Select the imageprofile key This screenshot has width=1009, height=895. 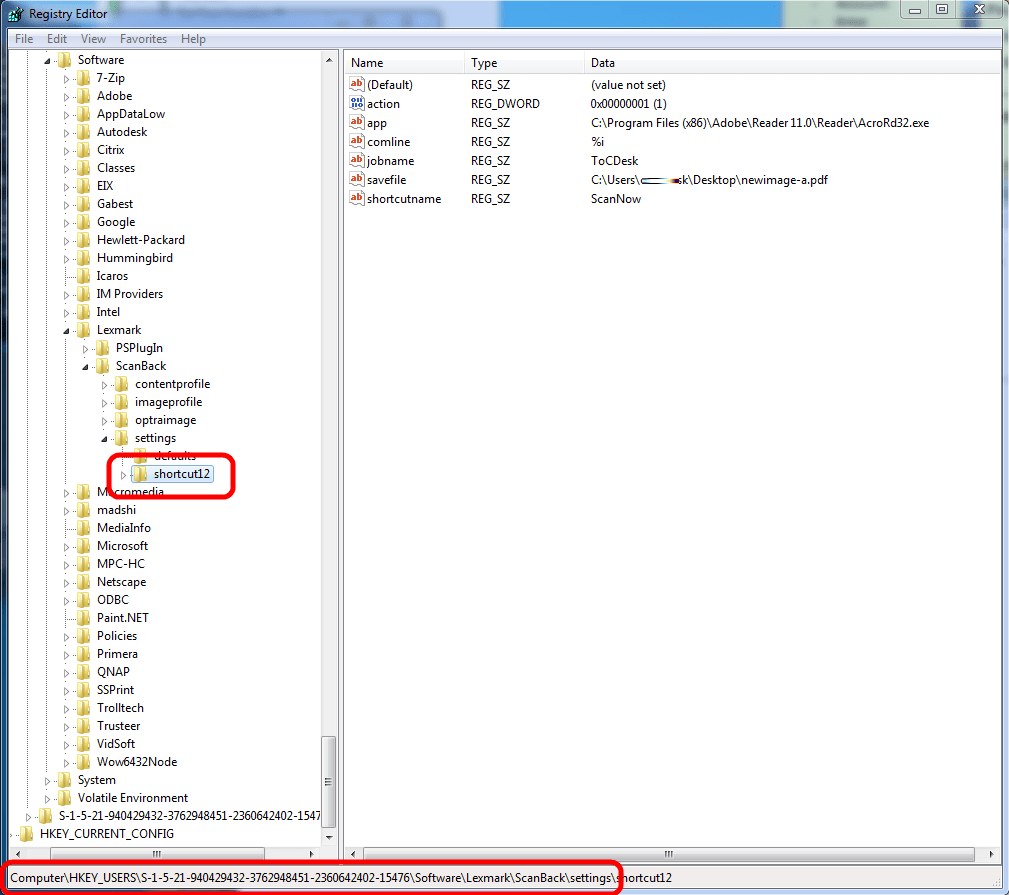[168, 402]
